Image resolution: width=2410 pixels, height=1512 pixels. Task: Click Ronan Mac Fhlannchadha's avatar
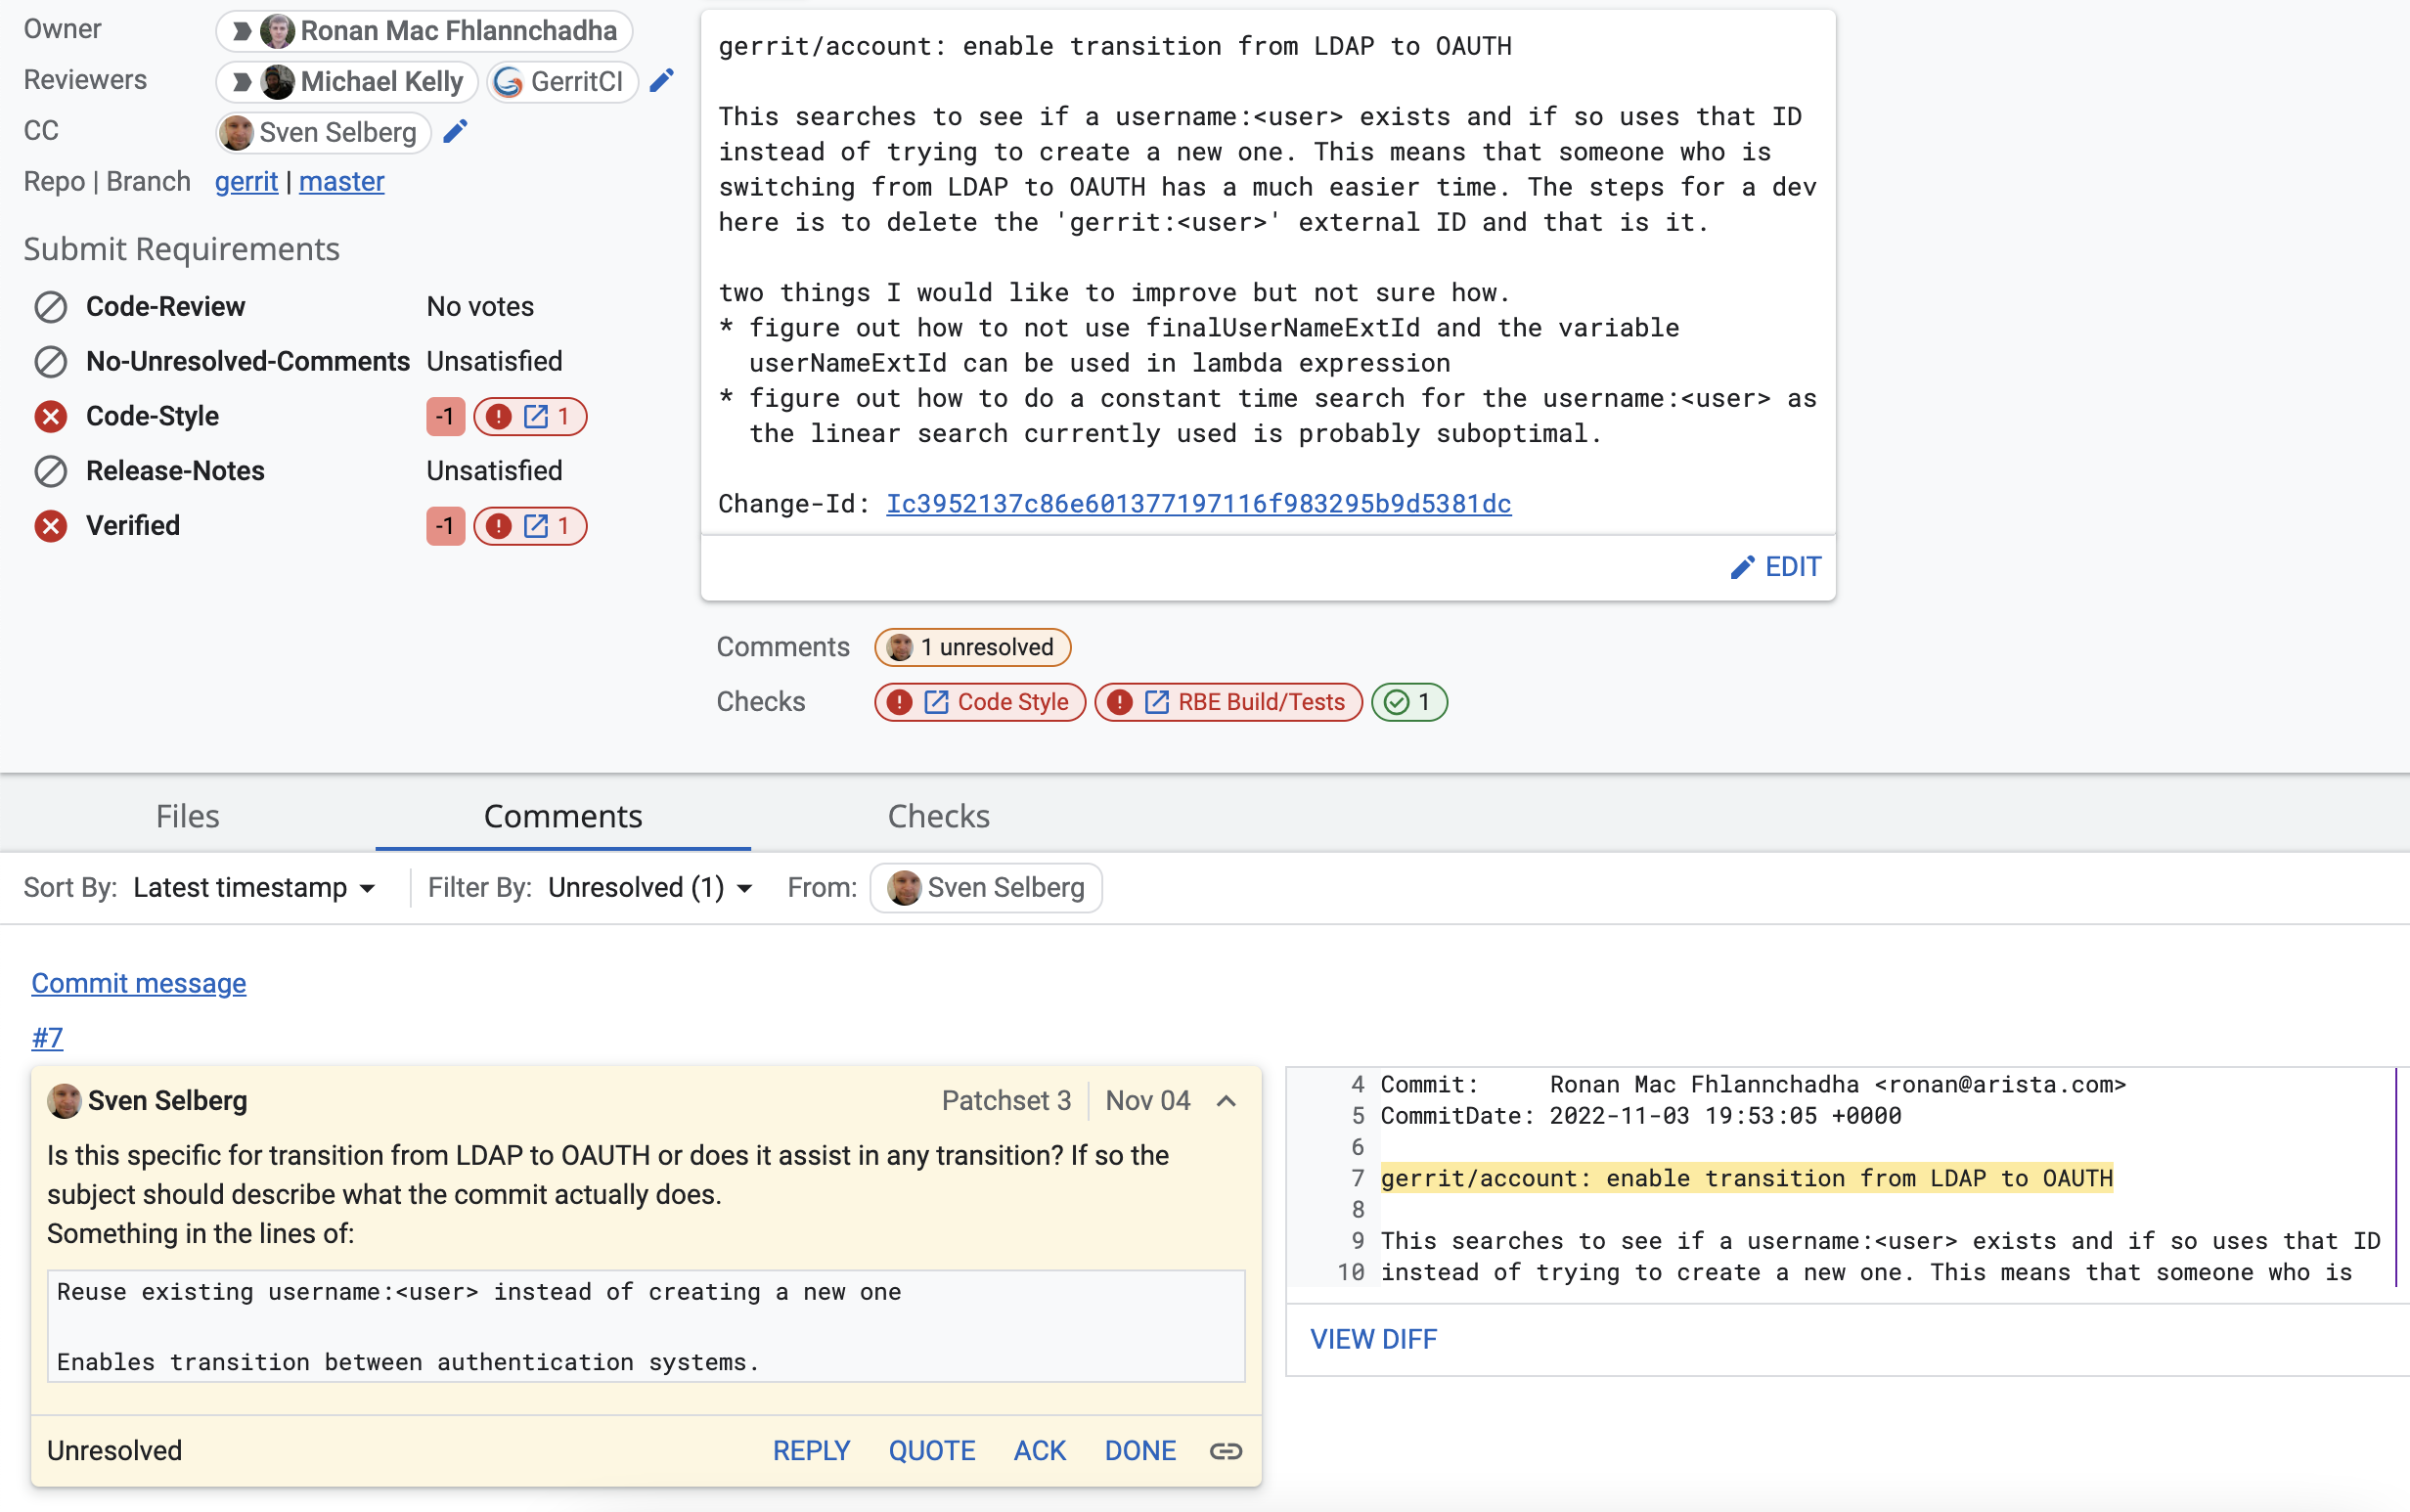pyautogui.click(x=277, y=31)
